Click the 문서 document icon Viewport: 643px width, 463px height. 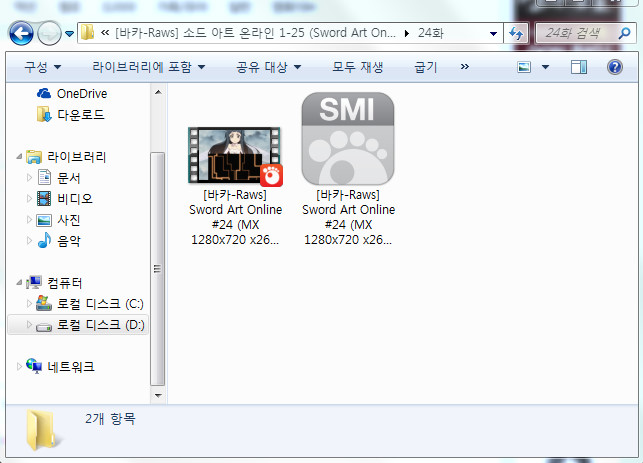44,178
